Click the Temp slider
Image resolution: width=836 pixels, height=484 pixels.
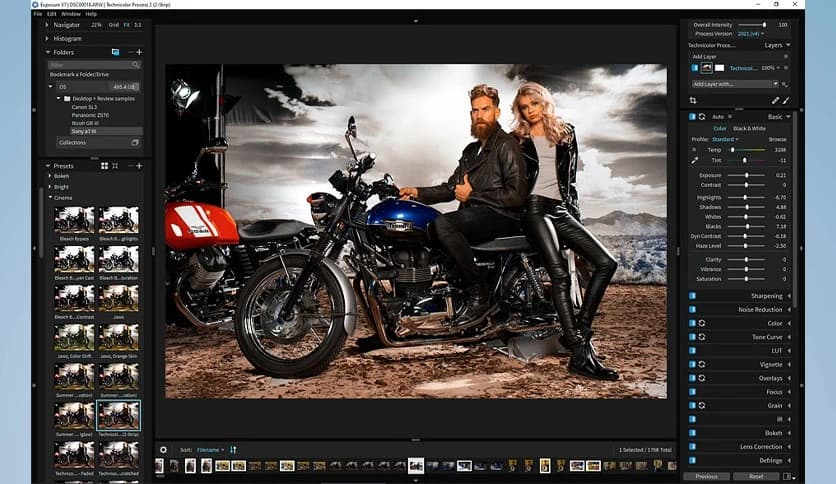click(x=746, y=150)
